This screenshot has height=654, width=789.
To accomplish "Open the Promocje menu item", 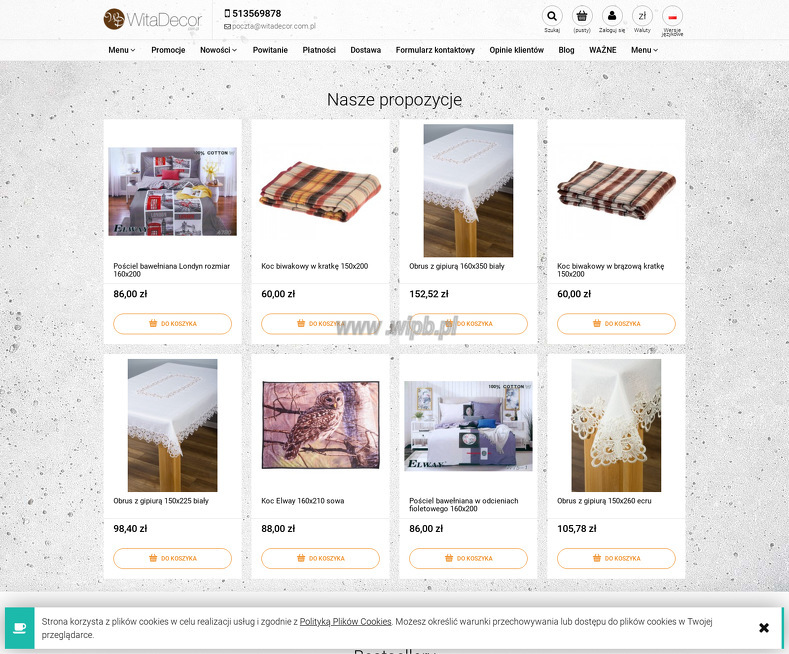I will (168, 50).
